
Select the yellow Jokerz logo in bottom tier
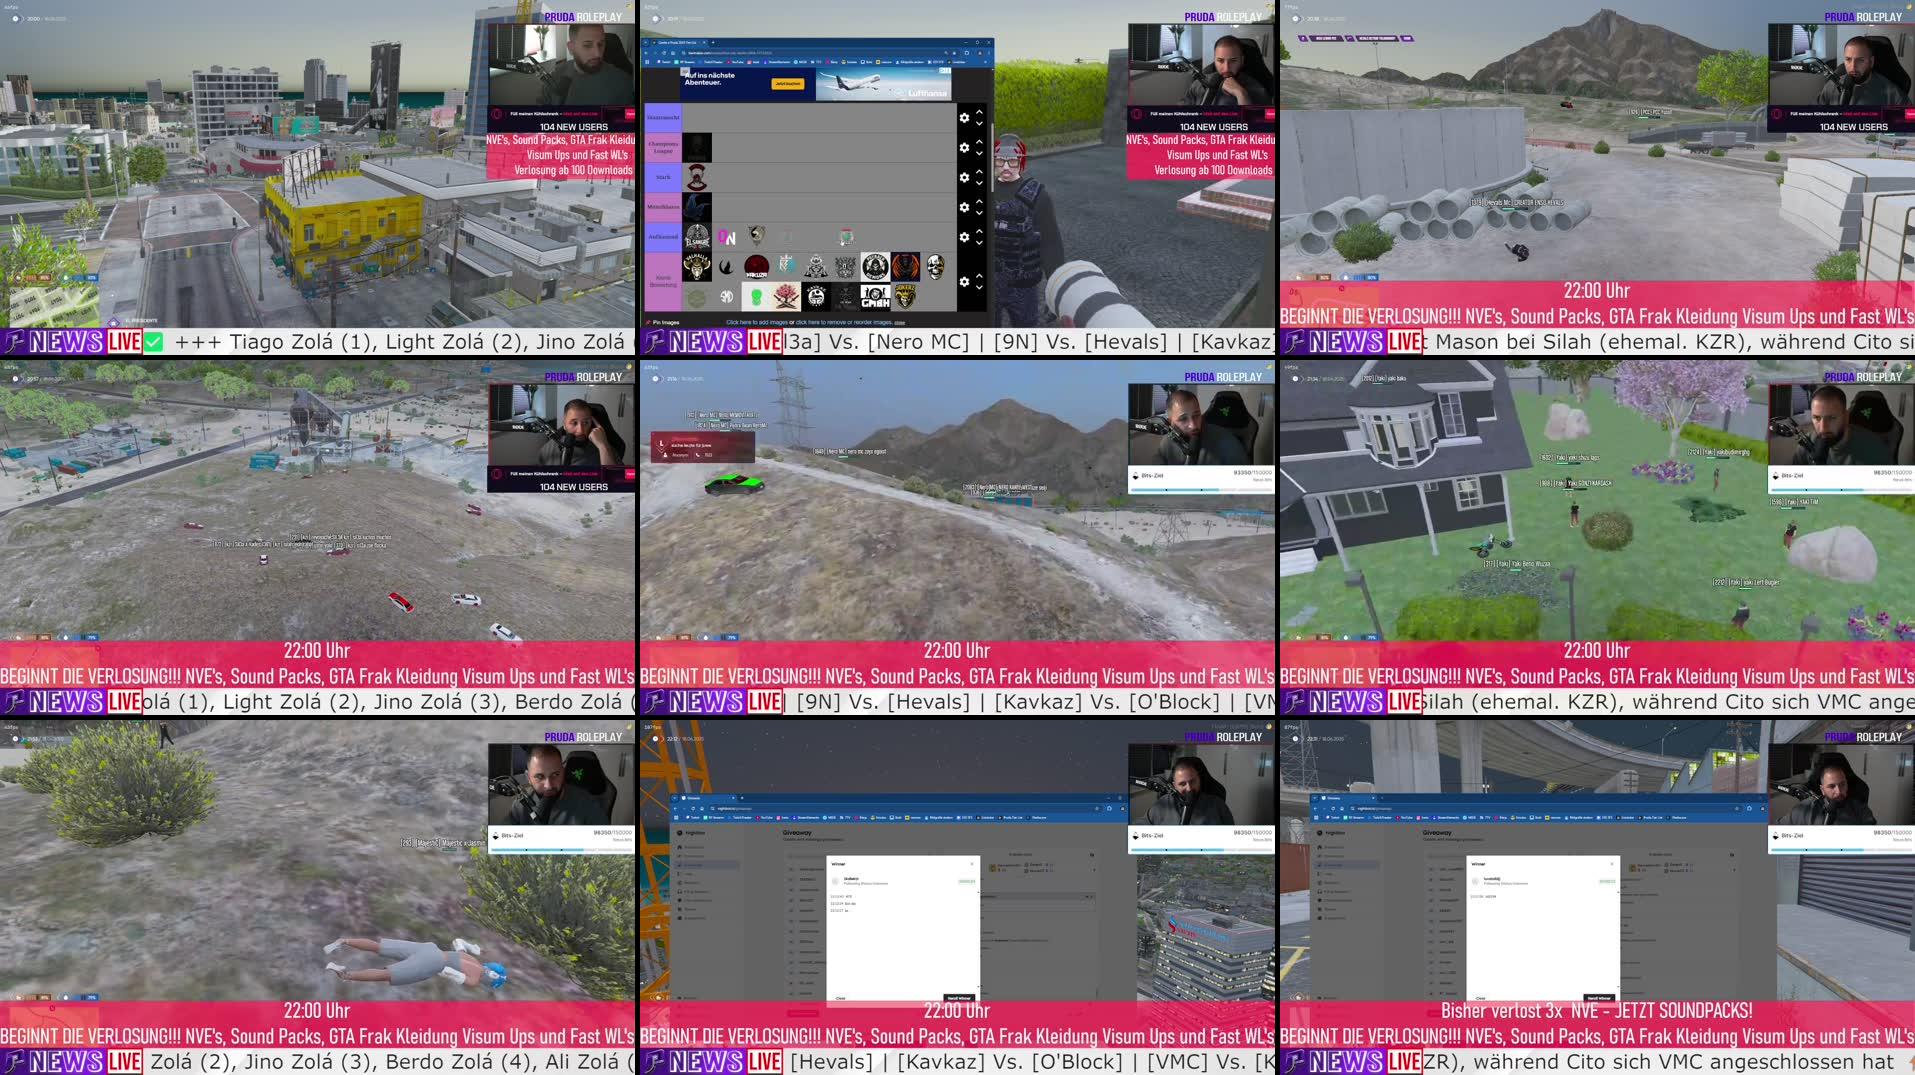pos(905,297)
